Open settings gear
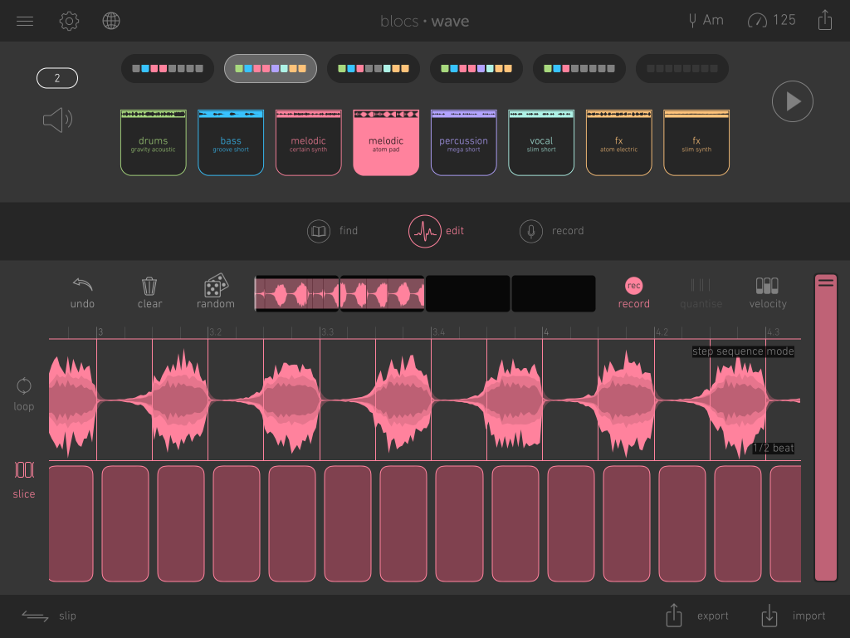 point(69,21)
